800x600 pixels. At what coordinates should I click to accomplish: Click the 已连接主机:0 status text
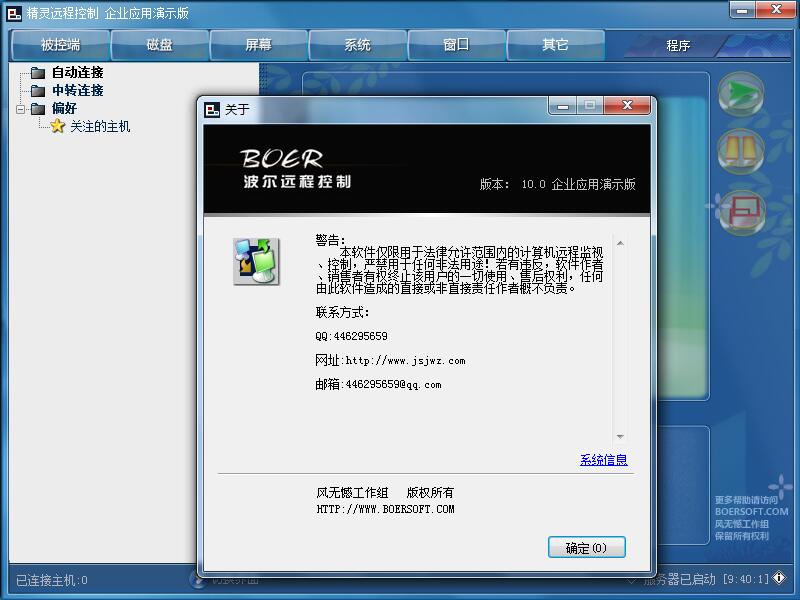(x=52, y=580)
